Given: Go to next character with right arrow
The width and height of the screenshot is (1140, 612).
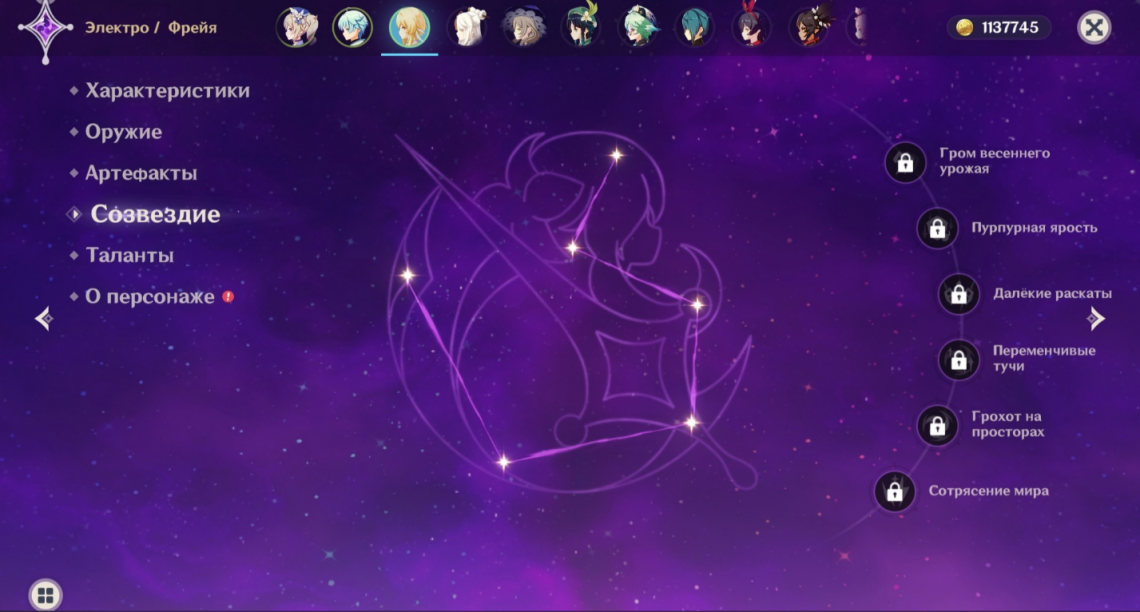Looking at the screenshot, I should [1097, 318].
